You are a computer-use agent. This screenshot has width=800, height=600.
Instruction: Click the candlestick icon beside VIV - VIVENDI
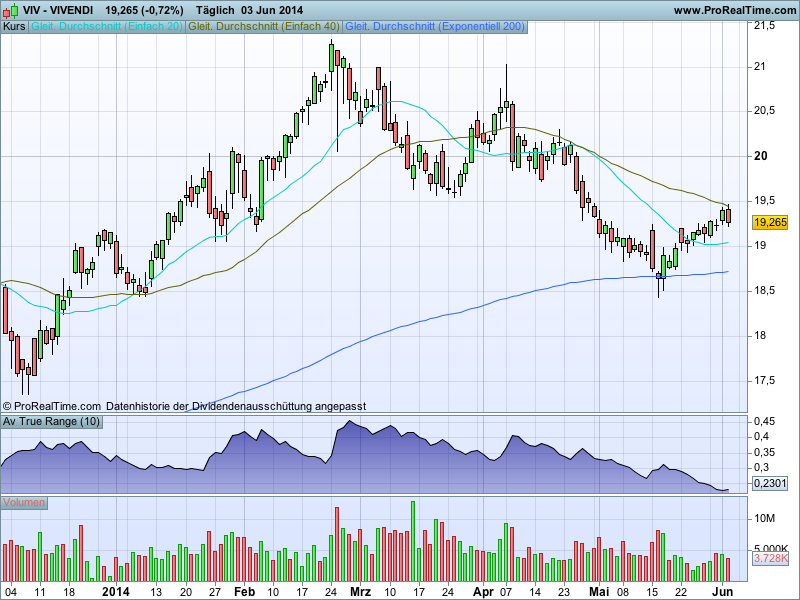[x=11, y=10]
